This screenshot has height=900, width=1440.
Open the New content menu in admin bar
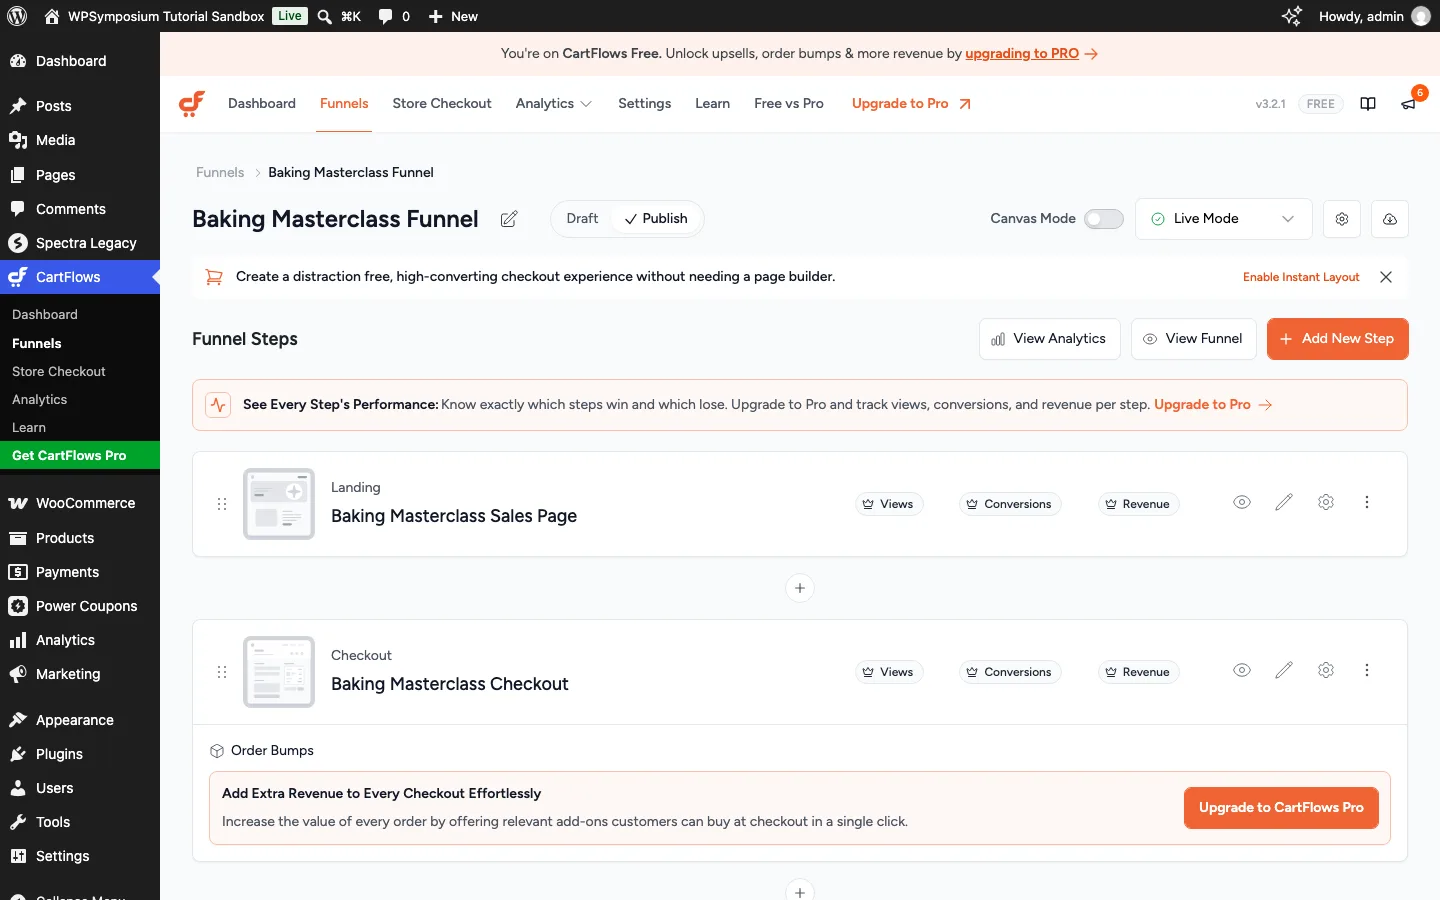click(x=453, y=16)
